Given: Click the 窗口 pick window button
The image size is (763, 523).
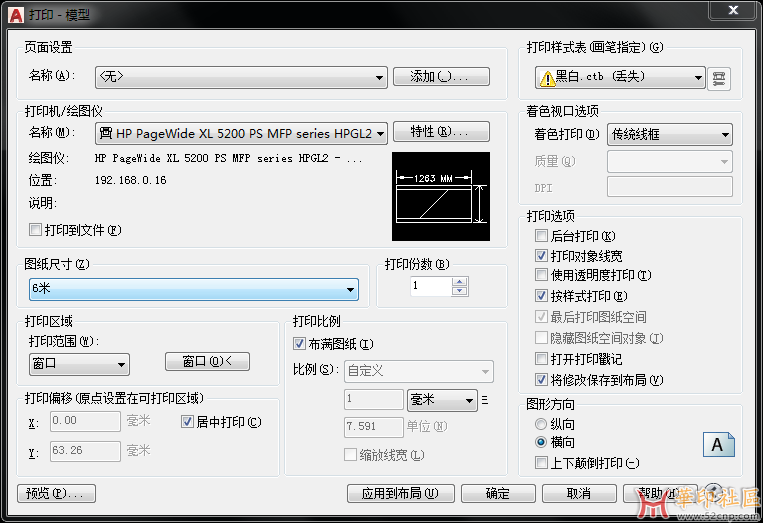Looking at the screenshot, I should 207,361.
